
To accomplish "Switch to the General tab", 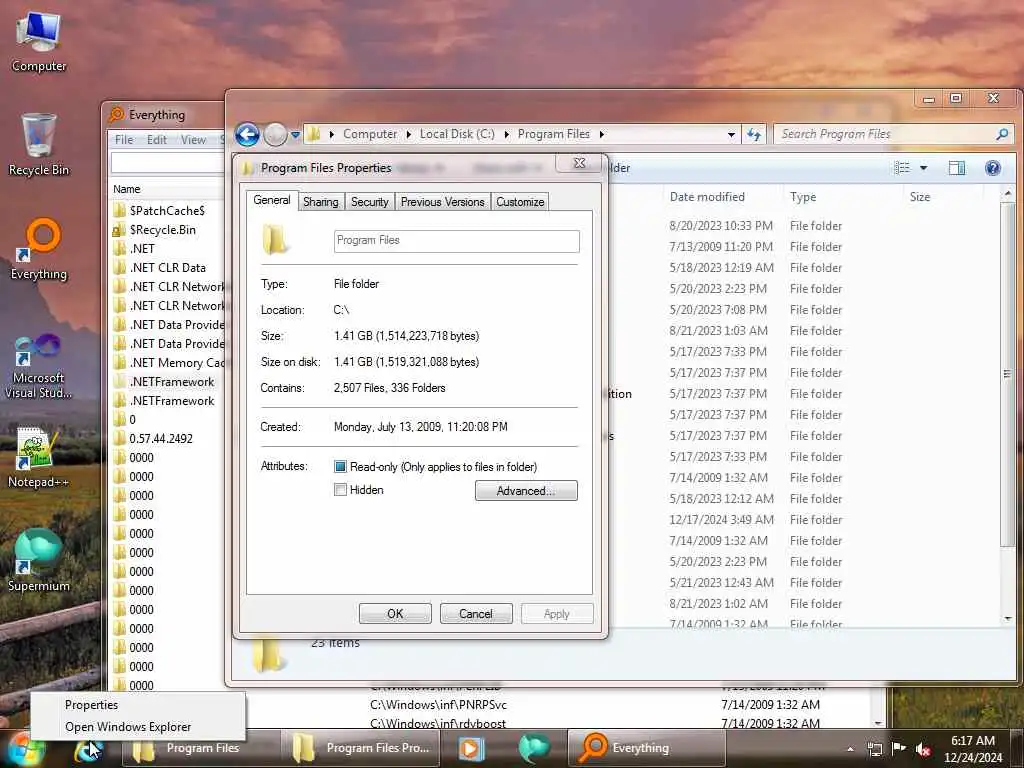I will pos(272,200).
